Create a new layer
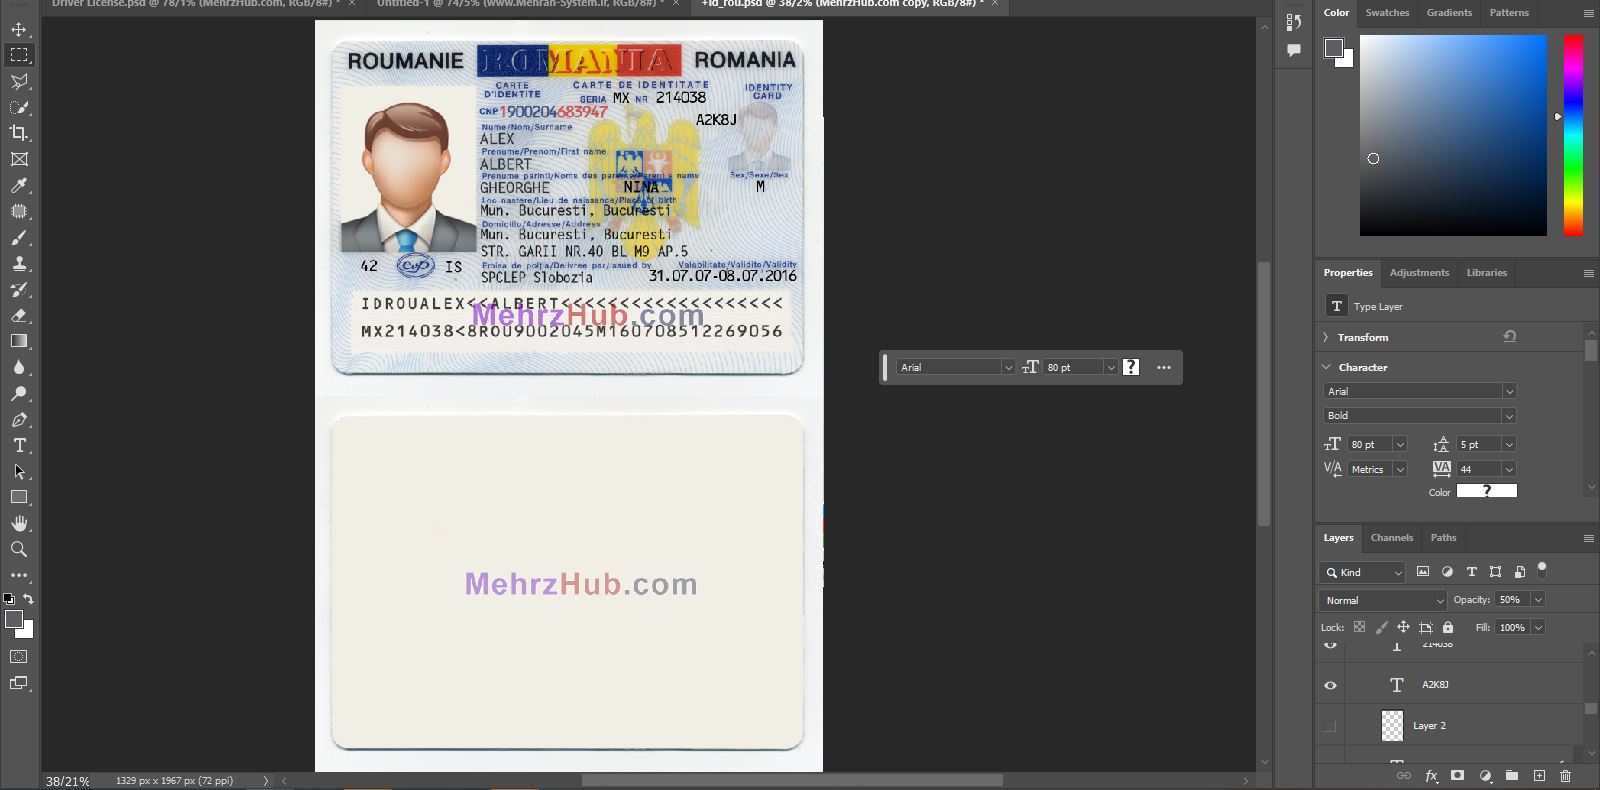The width and height of the screenshot is (1600, 790). click(1539, 776)
